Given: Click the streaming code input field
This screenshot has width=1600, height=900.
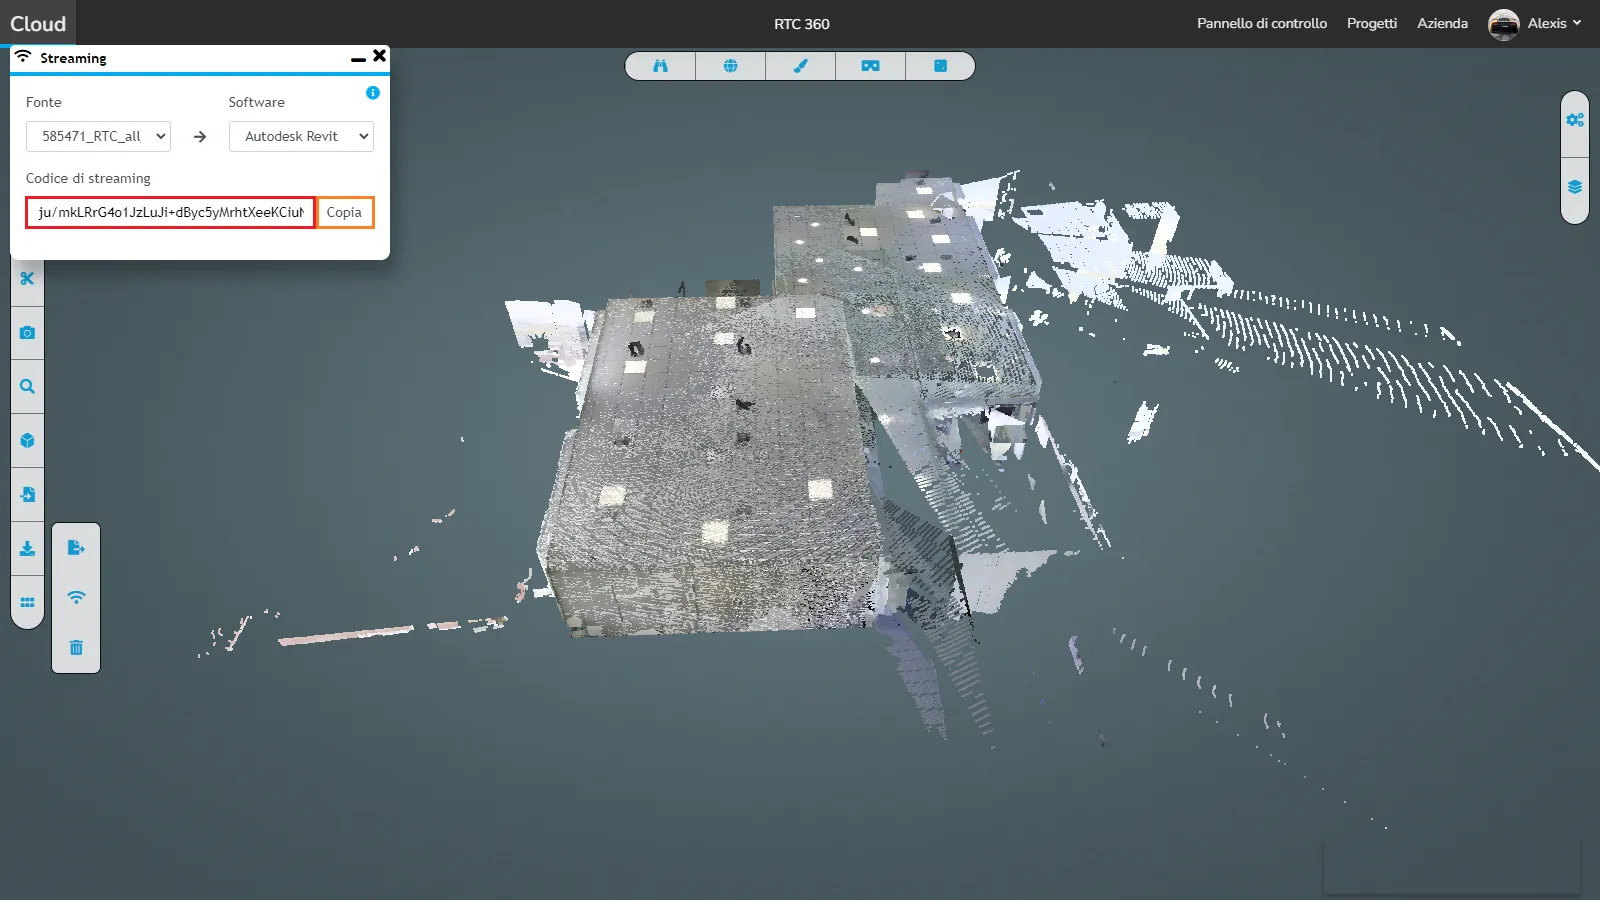Looking at the screenshot, I should tap(170, 212).
